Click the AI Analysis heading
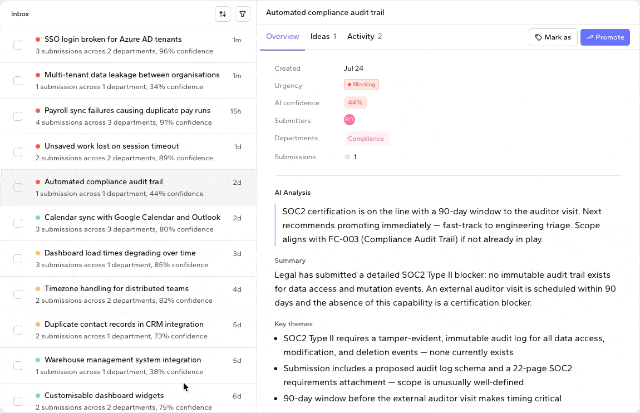640x413 pixels. pyautogui.click(x=293, y=193)
